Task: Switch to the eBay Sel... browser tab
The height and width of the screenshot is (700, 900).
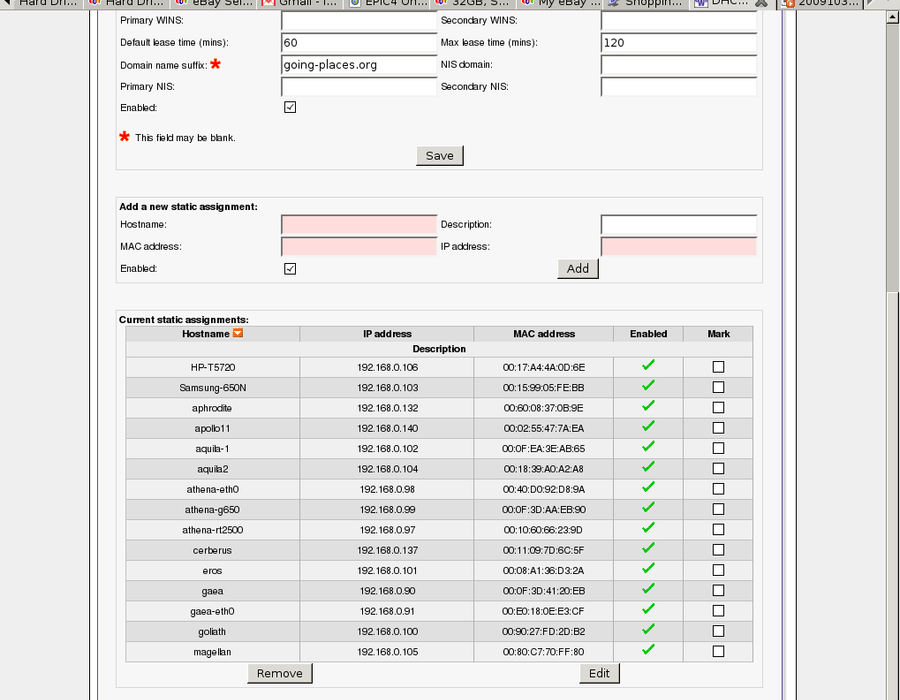Action: pyautogui.click(x=214, y=3)
